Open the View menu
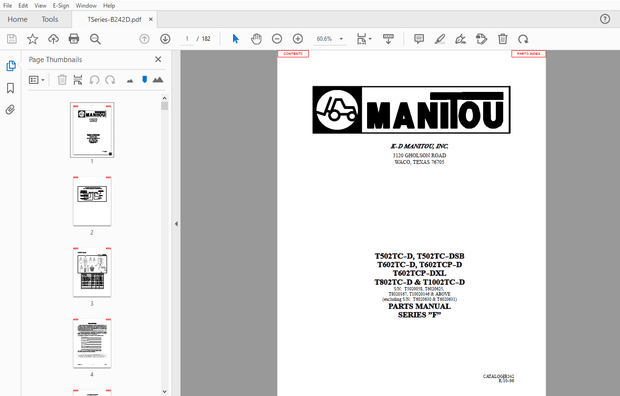Image resolution: width=620 pixels, height=396 pixels. (40, 6)
